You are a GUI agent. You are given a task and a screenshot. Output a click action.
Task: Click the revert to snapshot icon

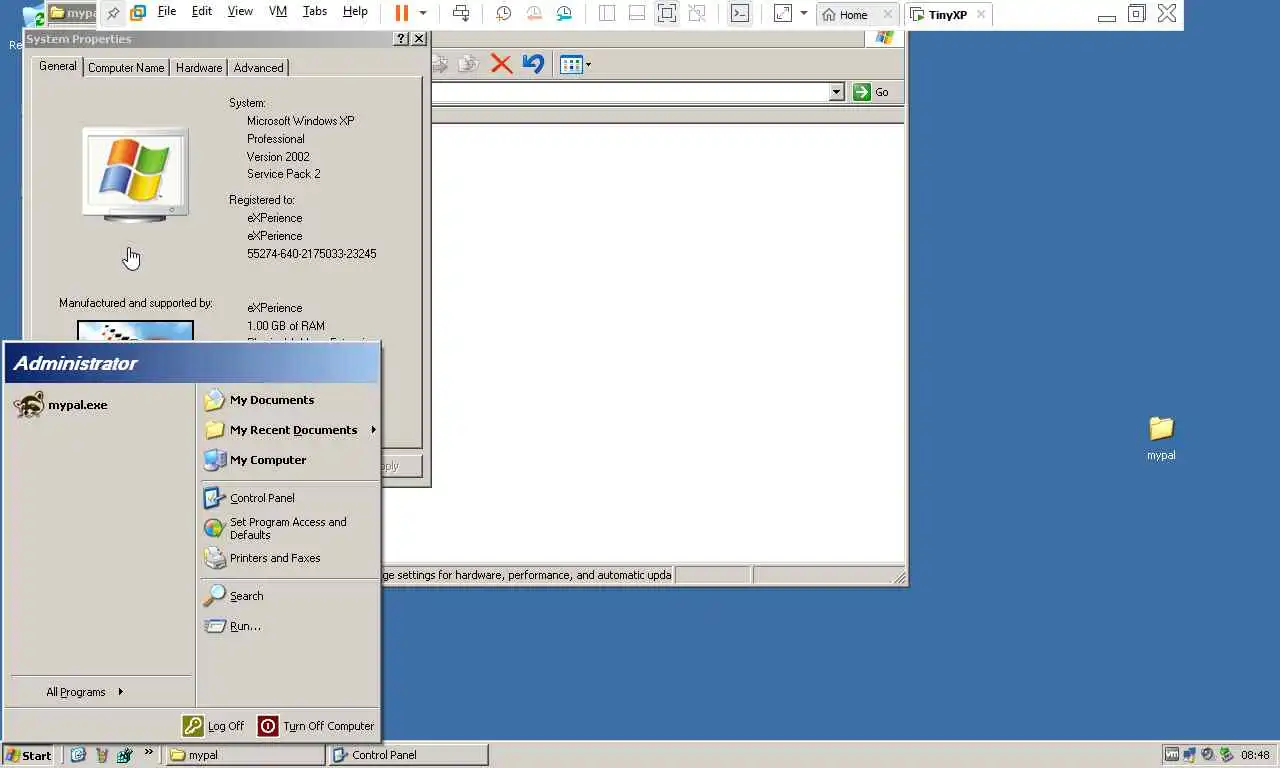[535, 13]
